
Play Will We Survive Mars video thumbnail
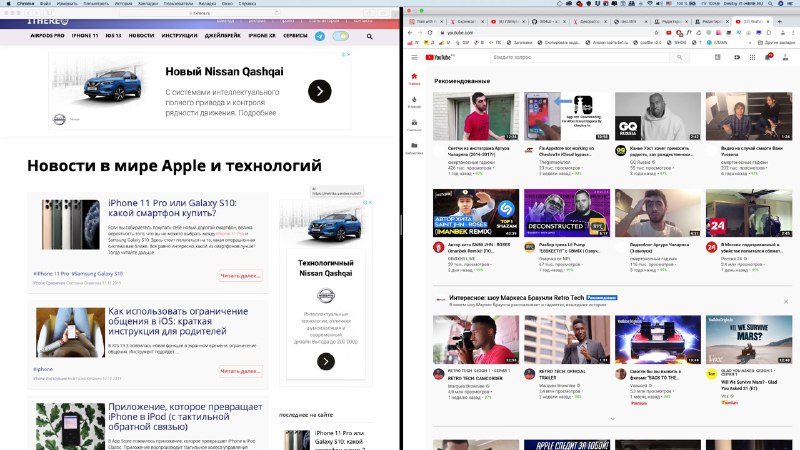(x=748, y=339)
